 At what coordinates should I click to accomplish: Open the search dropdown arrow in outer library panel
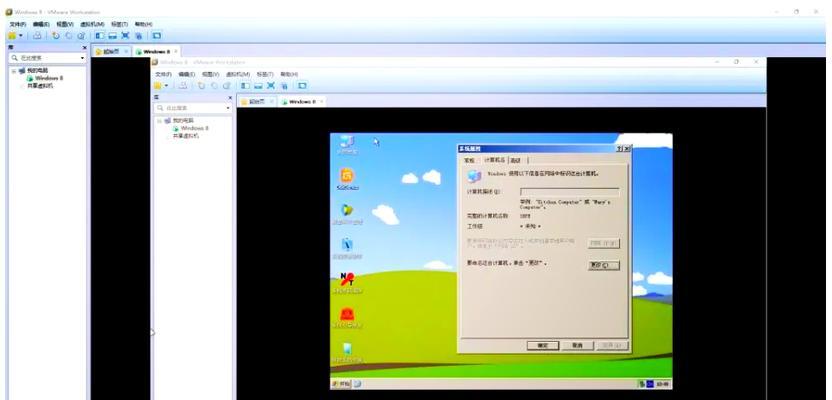[82, 58]
